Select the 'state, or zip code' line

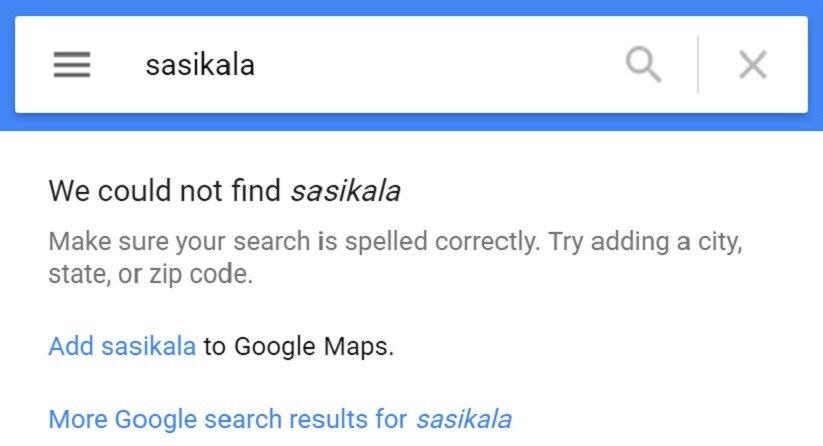[x=151, y=274]
